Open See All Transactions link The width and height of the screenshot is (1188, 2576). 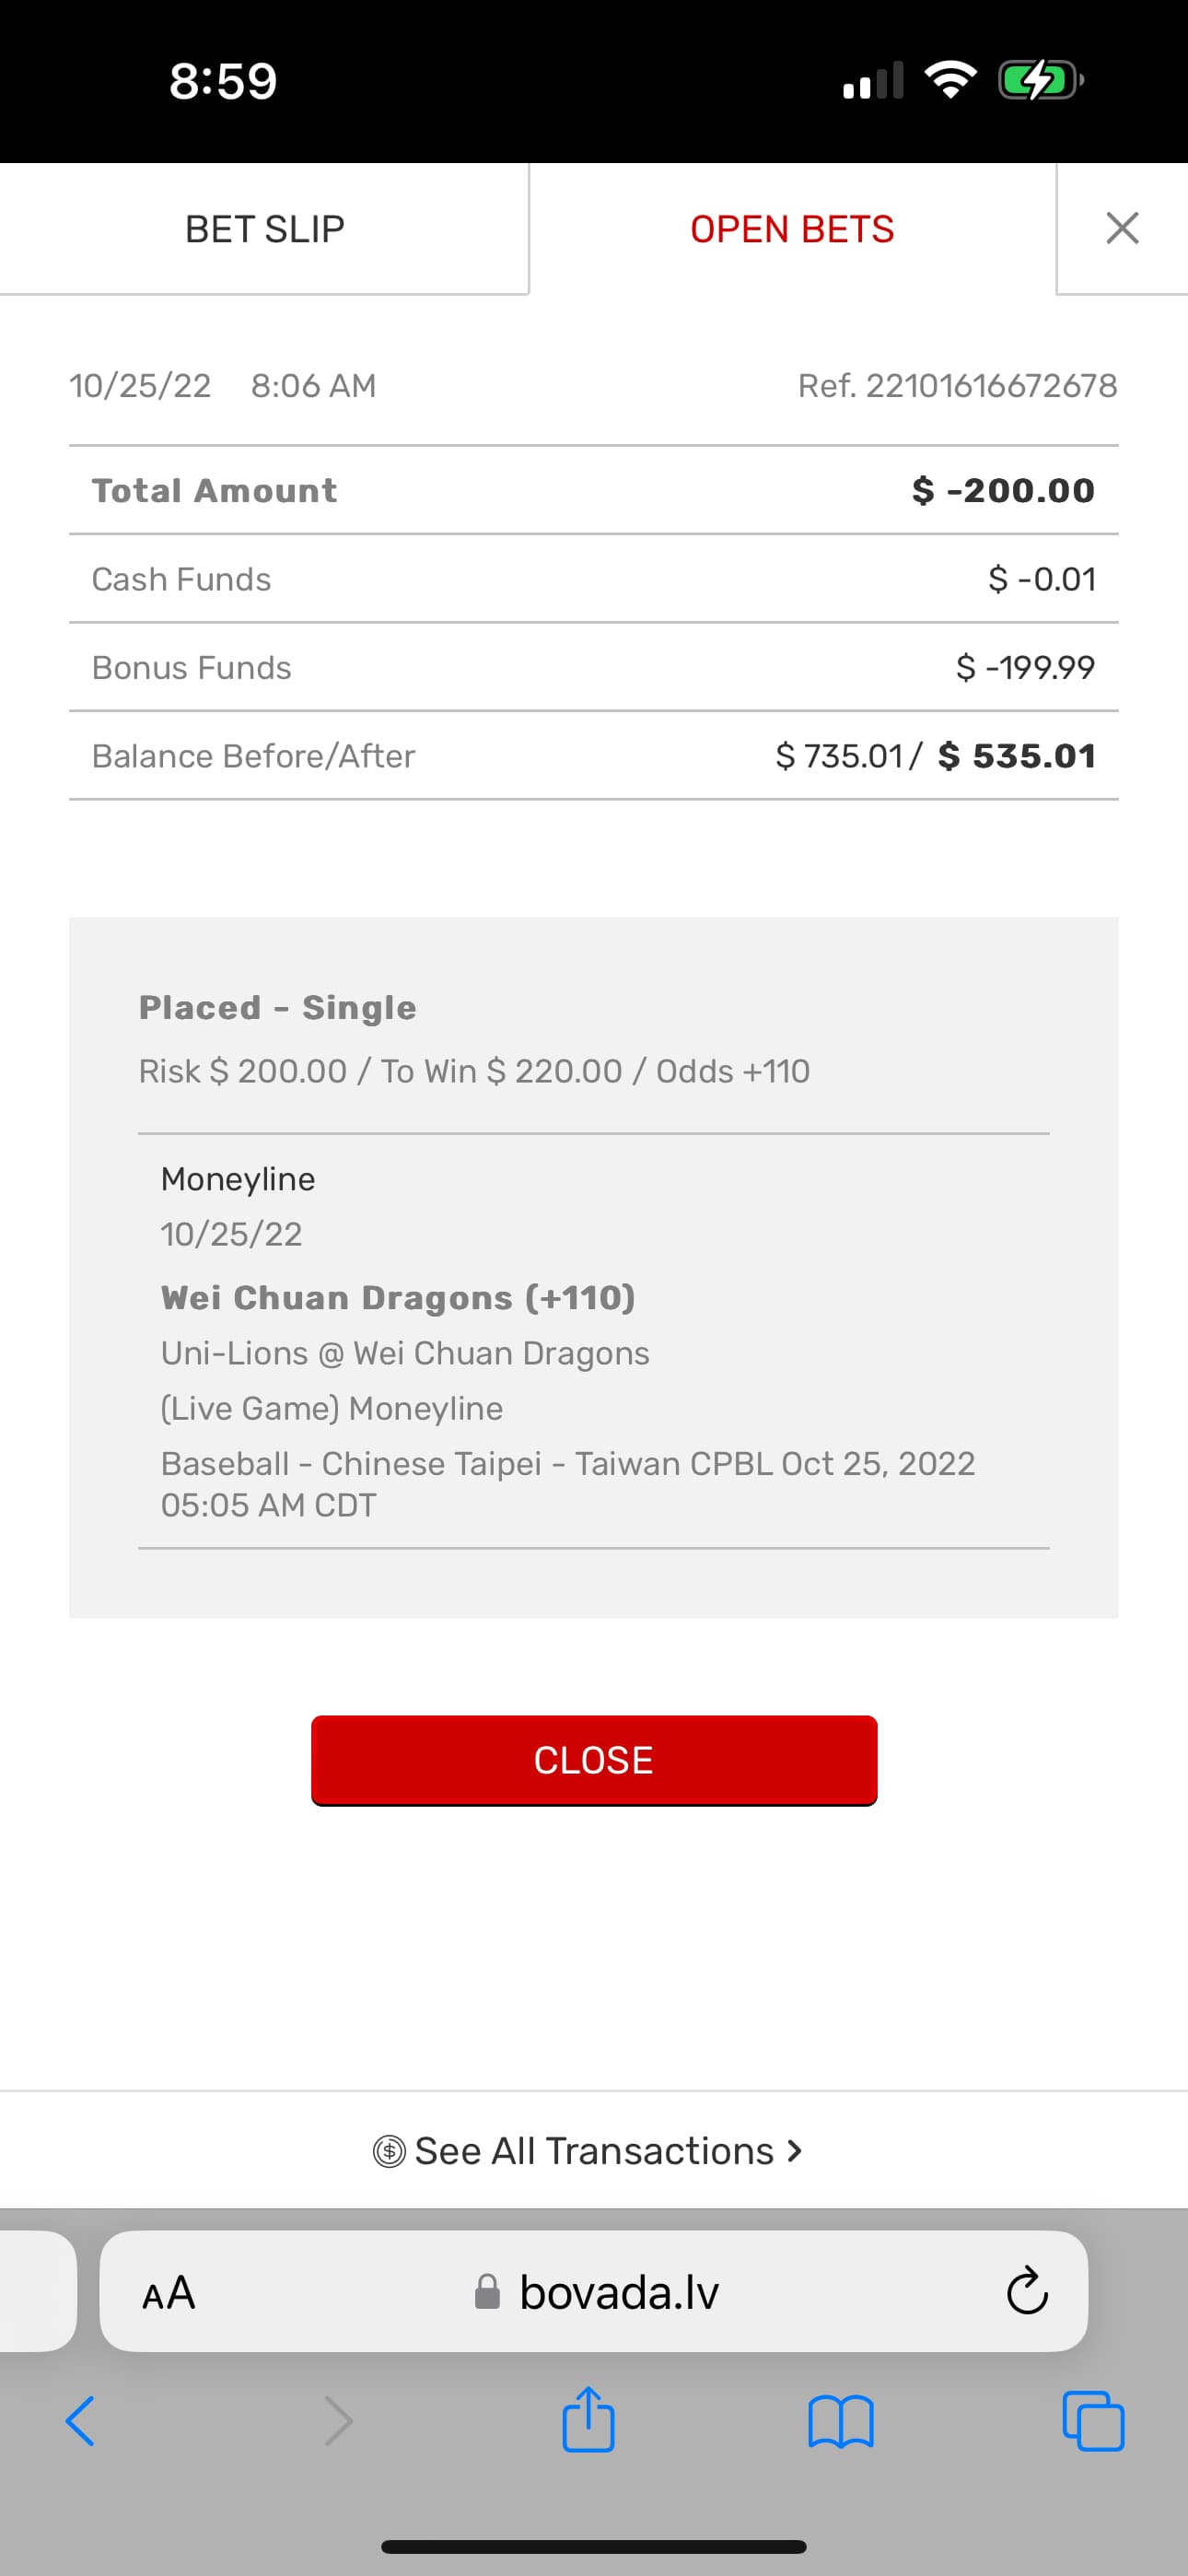coord(594,2150)
